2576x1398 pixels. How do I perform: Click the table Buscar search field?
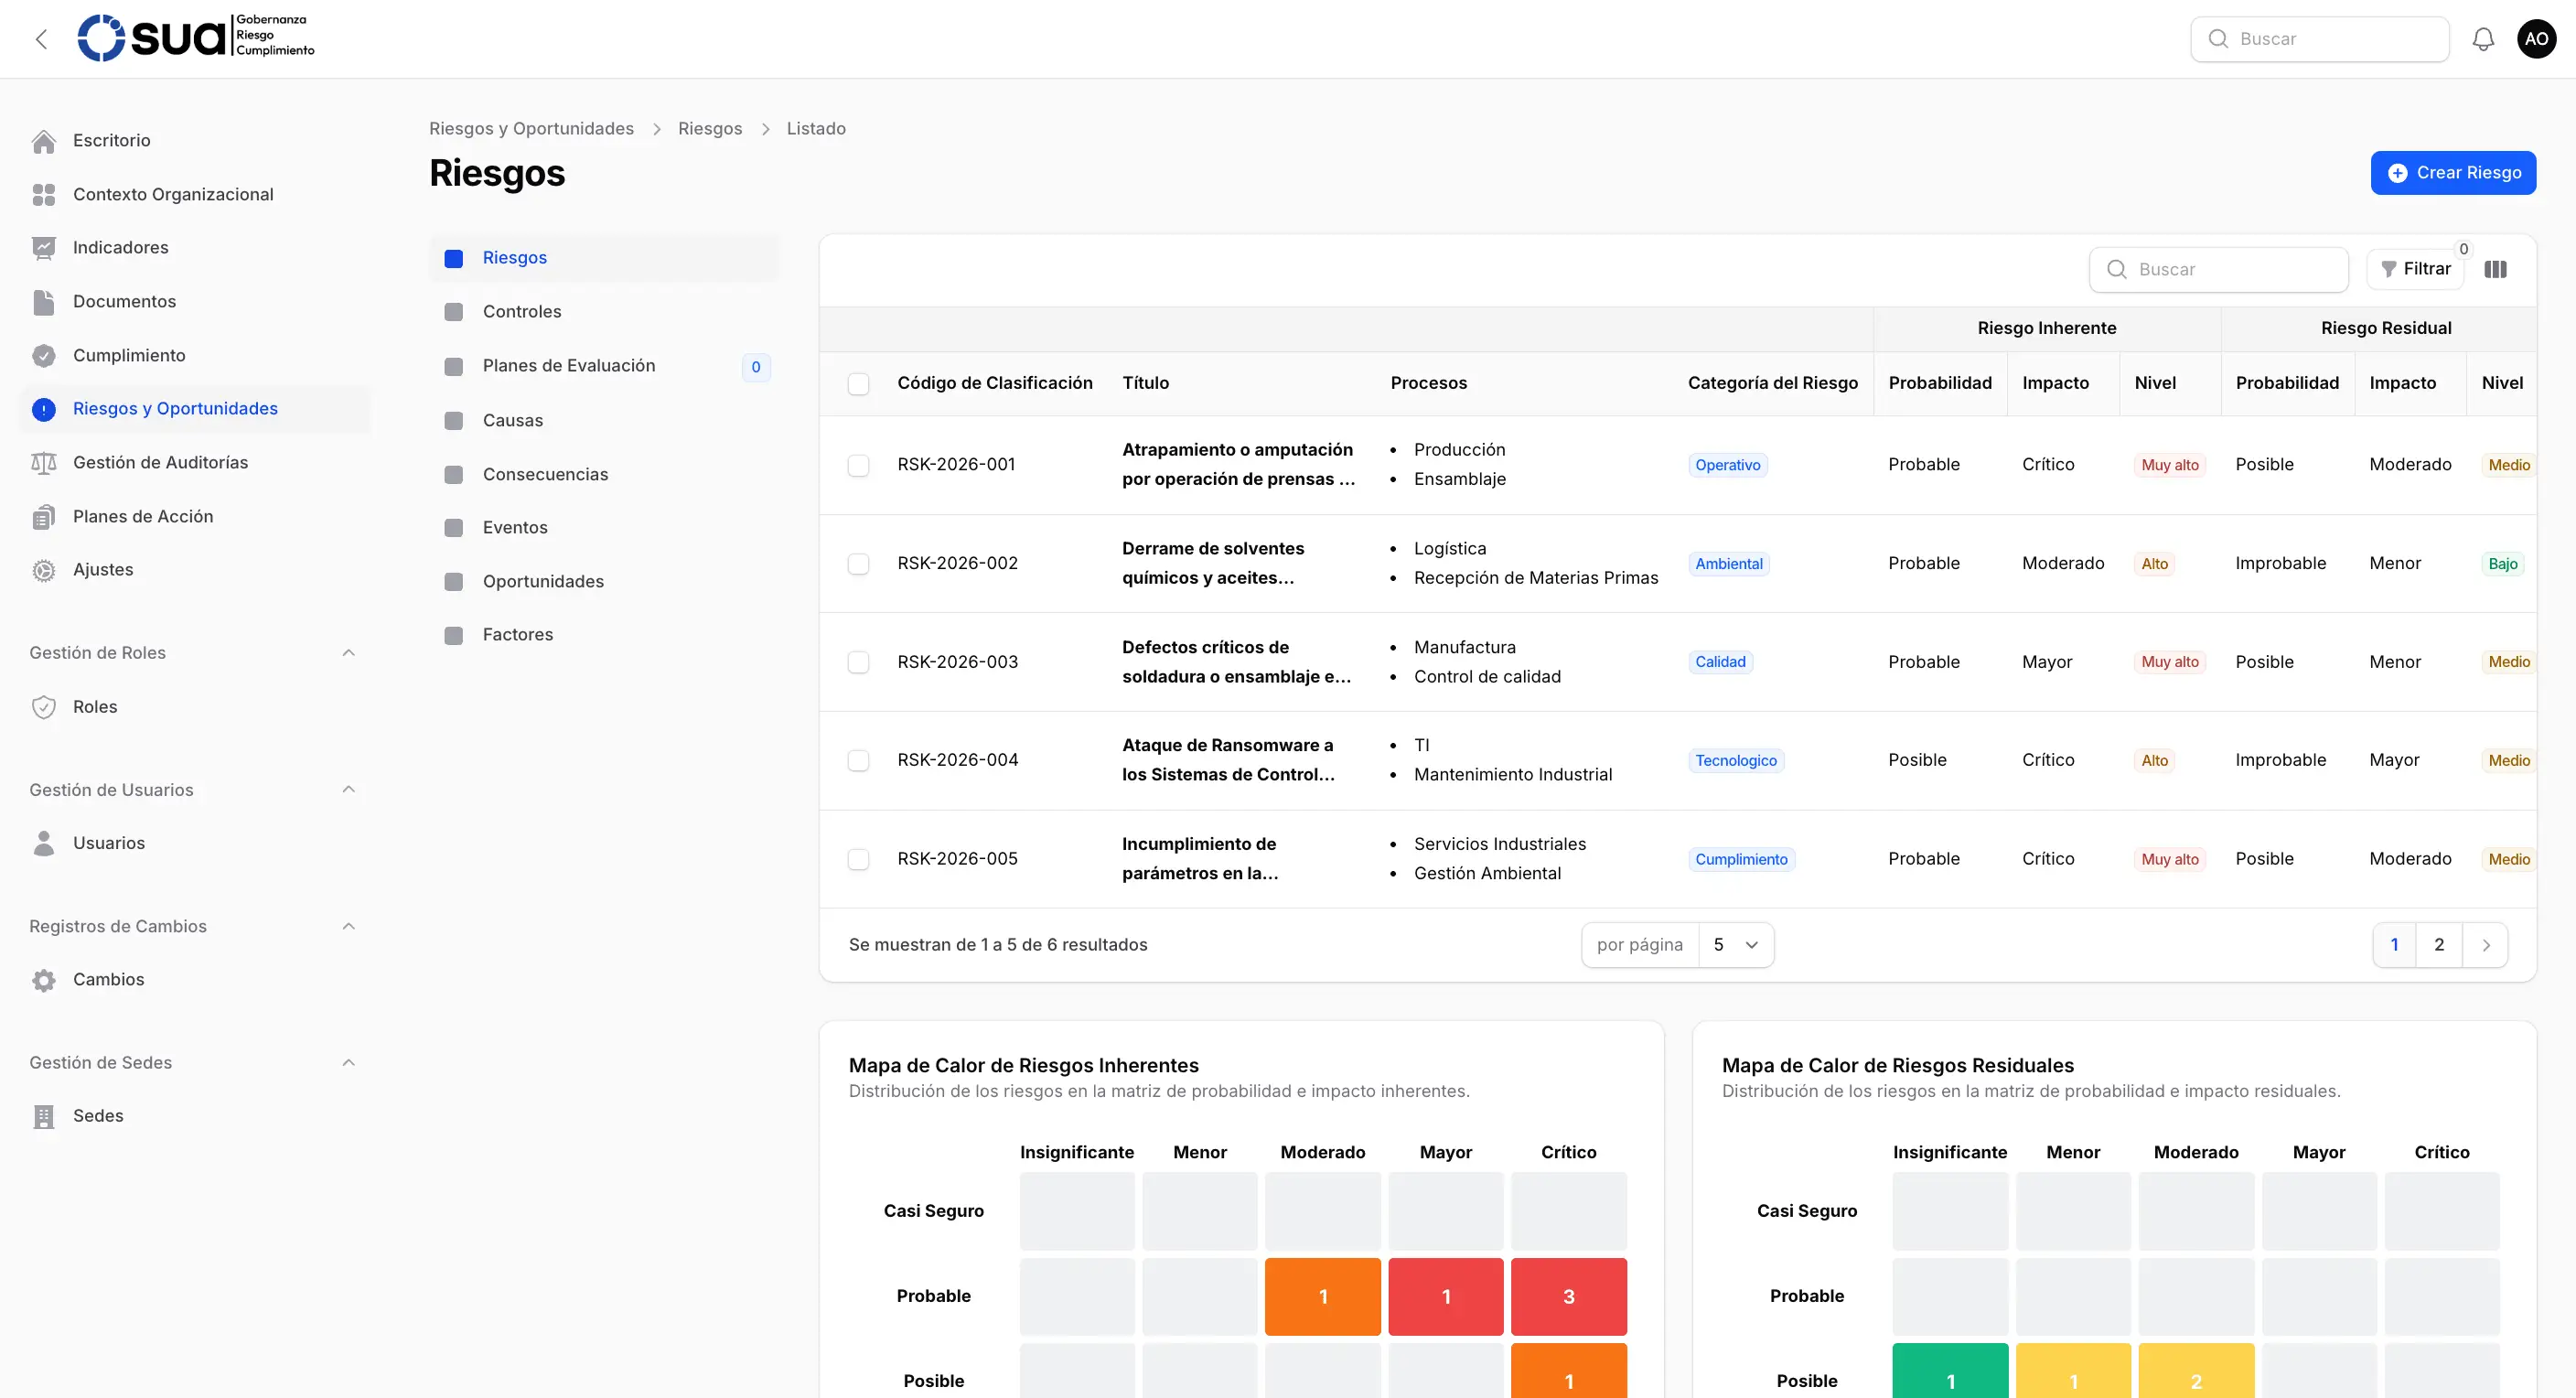coord(2218,270)
